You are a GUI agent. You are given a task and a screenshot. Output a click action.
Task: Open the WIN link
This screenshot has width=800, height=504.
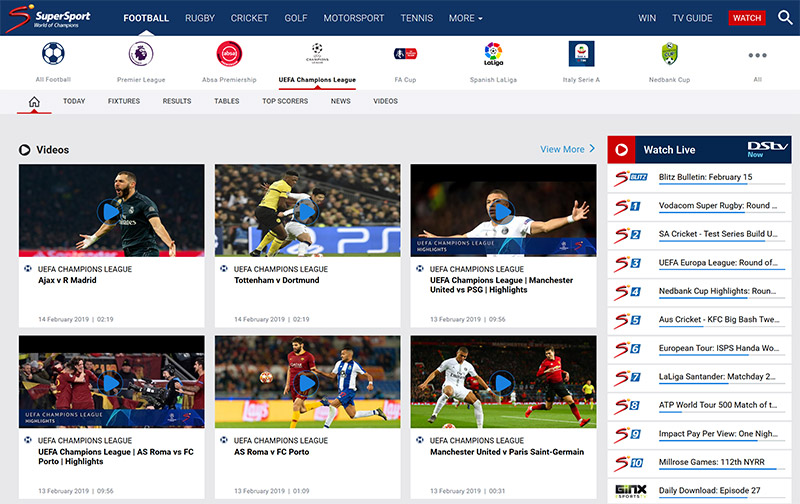647,18
